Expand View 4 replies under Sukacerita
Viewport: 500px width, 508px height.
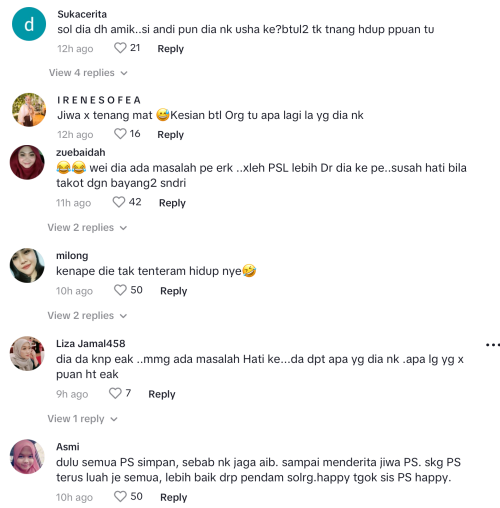(88, 73)
